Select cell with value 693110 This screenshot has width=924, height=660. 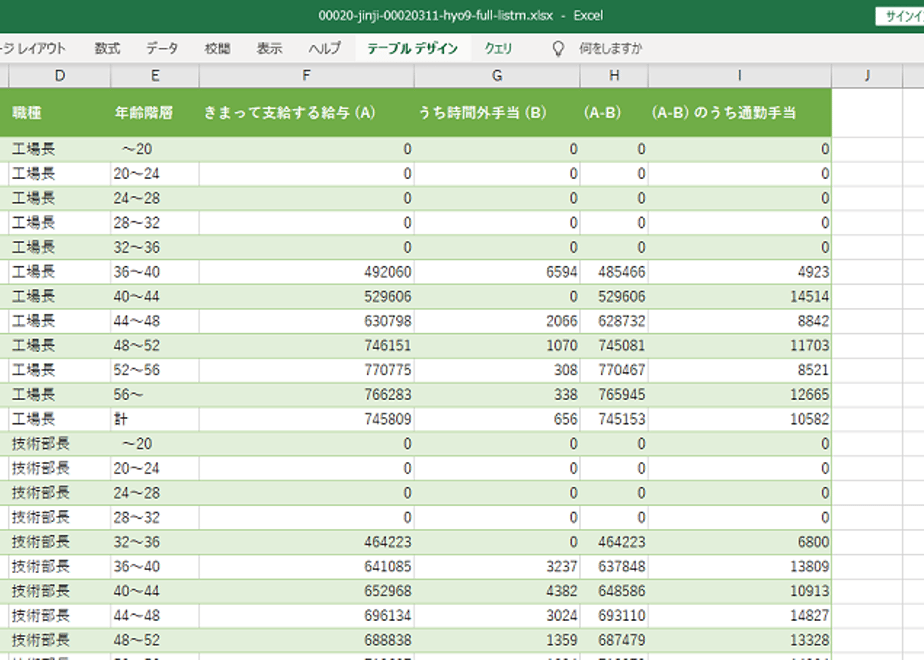point(614,616)
